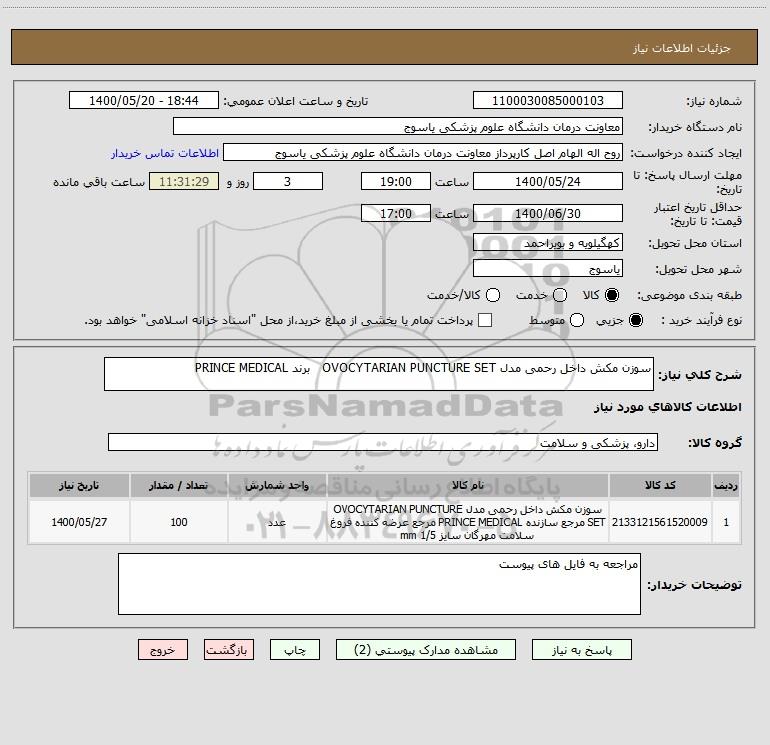Open مشاهده مدارک پیوستی (2) attachments

tap(433, 649)
